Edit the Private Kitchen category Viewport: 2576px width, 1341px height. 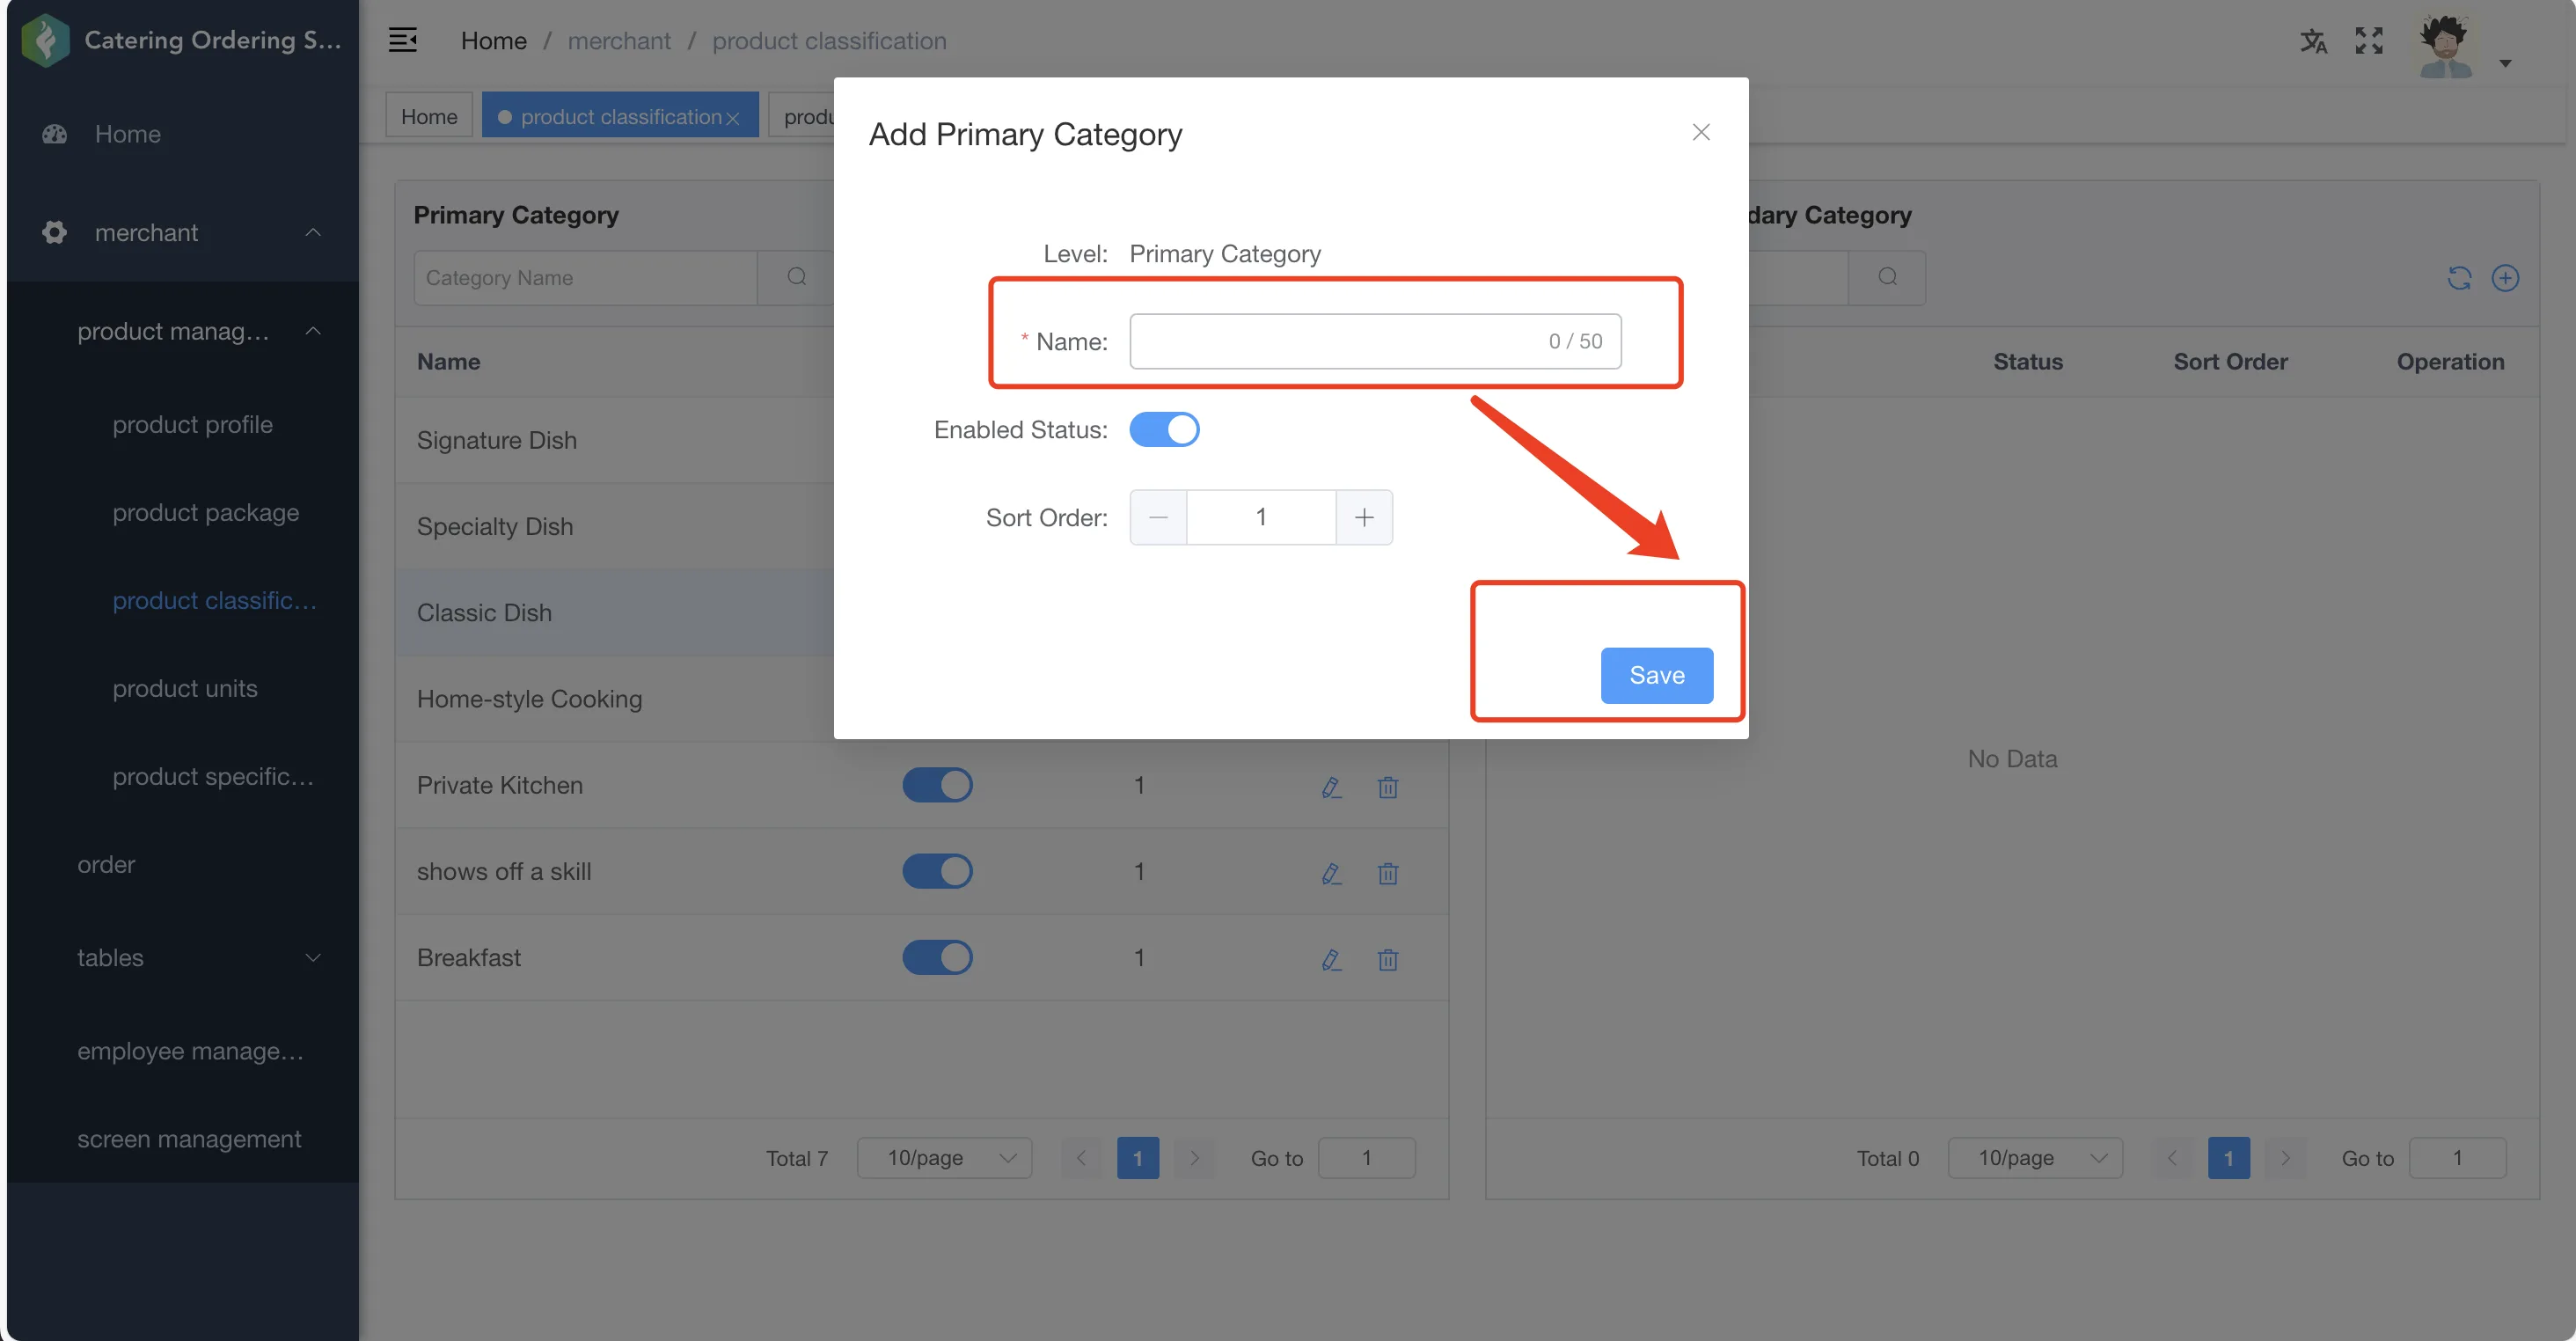(1331, 787)
